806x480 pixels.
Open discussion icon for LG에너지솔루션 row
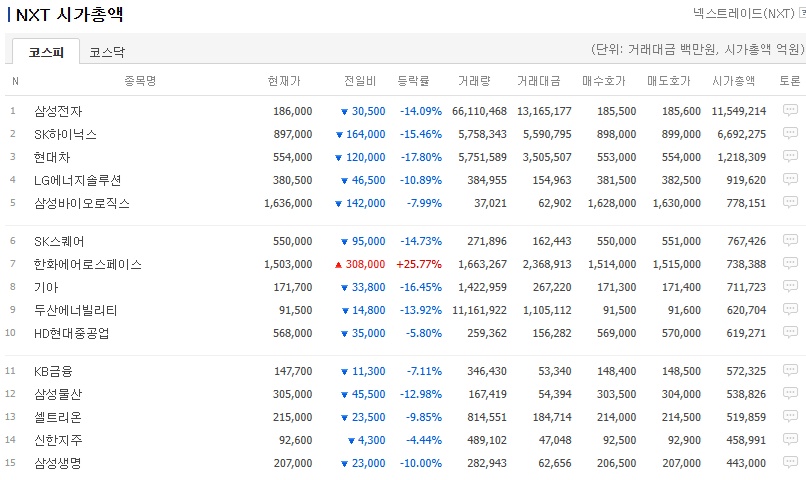tap(790, 179)
